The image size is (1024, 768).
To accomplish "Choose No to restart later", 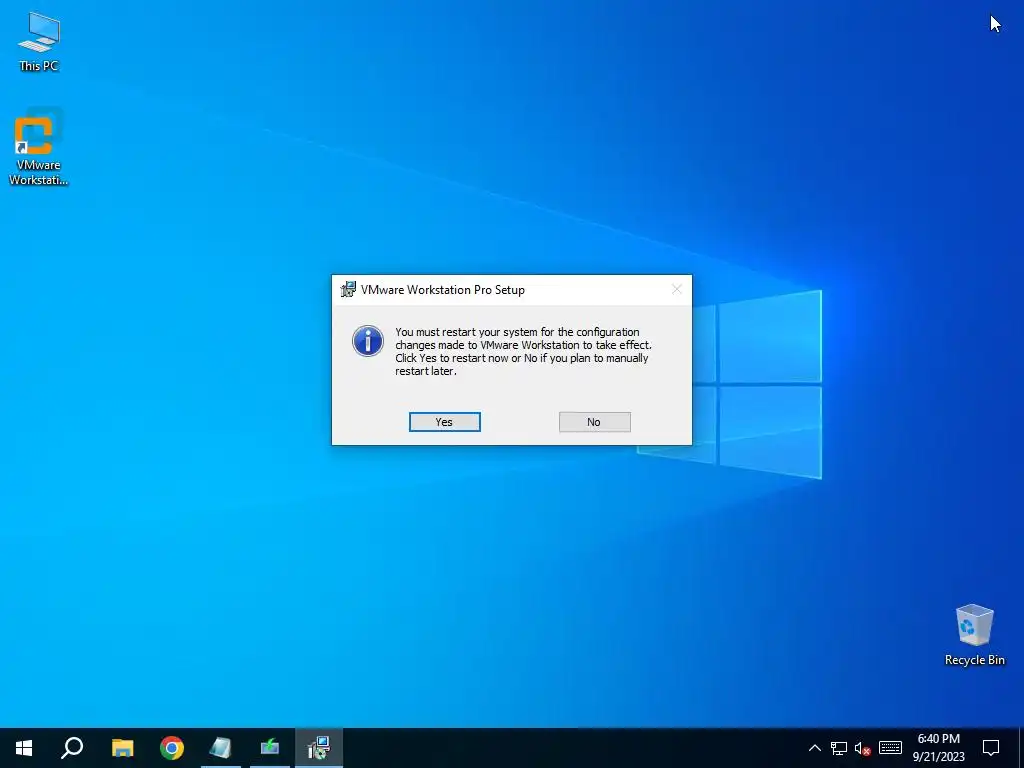I will (x=594, y=422).
